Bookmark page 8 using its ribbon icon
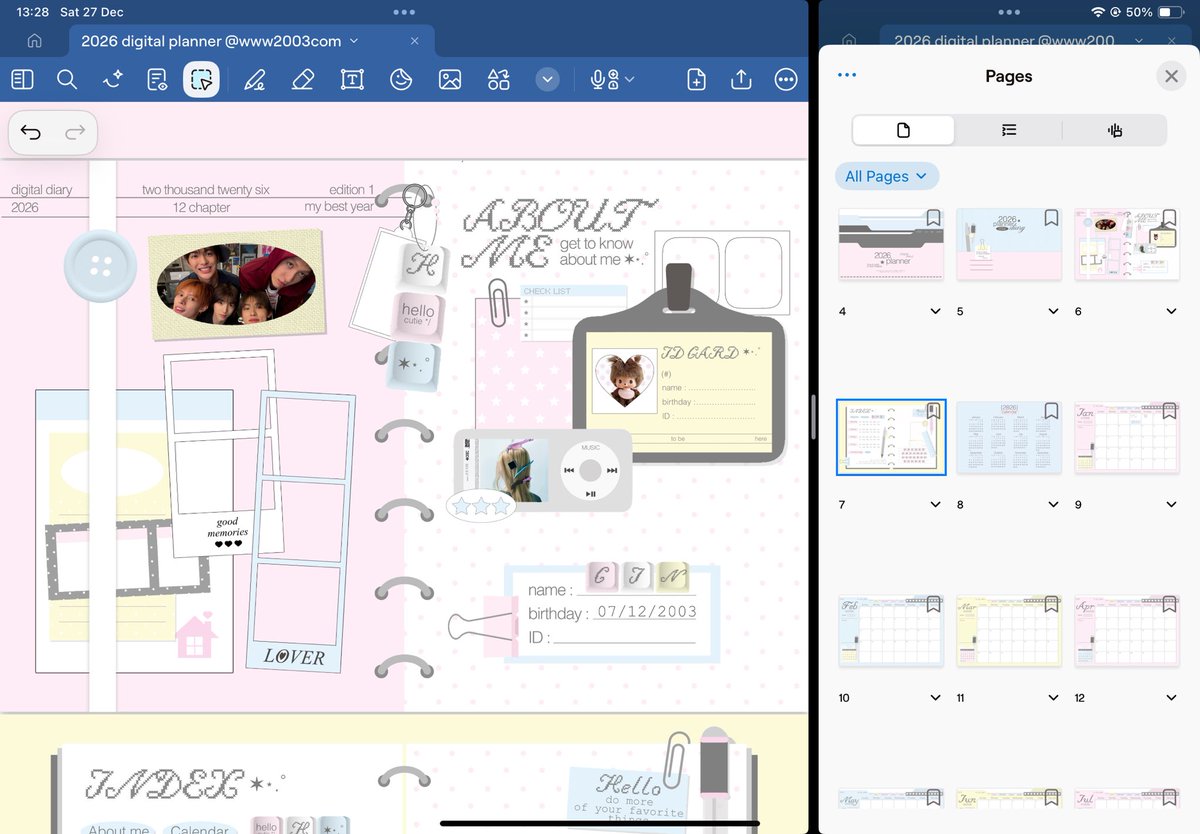The image size is (1200, 834). coord(1050,410)
